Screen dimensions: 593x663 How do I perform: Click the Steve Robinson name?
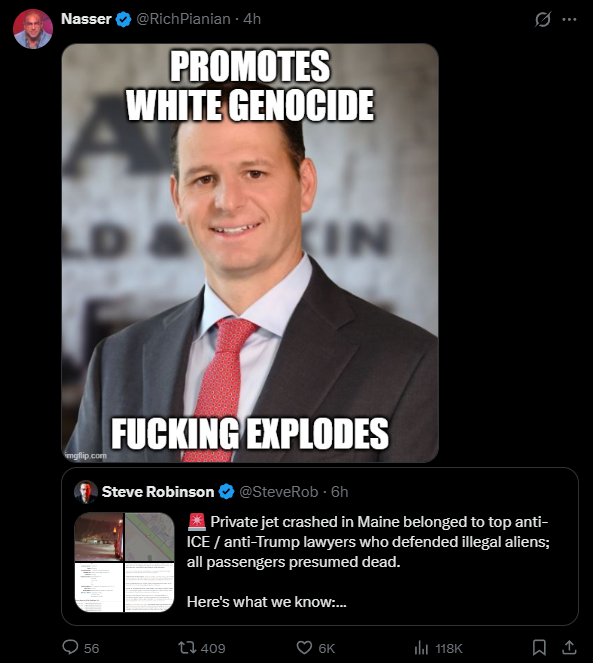[158, 492]
